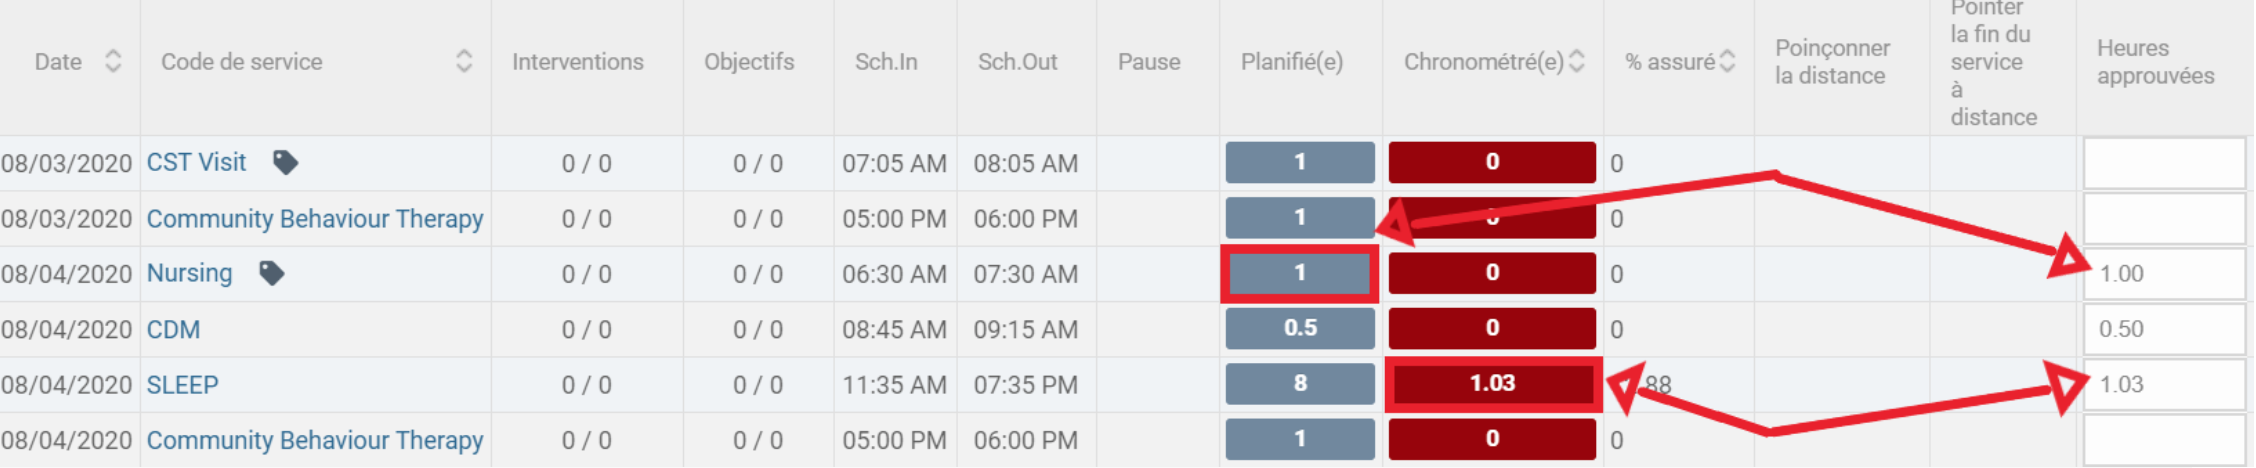Screen dimensions: 2256x468
Task: Click the highlighted planned badge for Nursing
Action: [1300, 273]
